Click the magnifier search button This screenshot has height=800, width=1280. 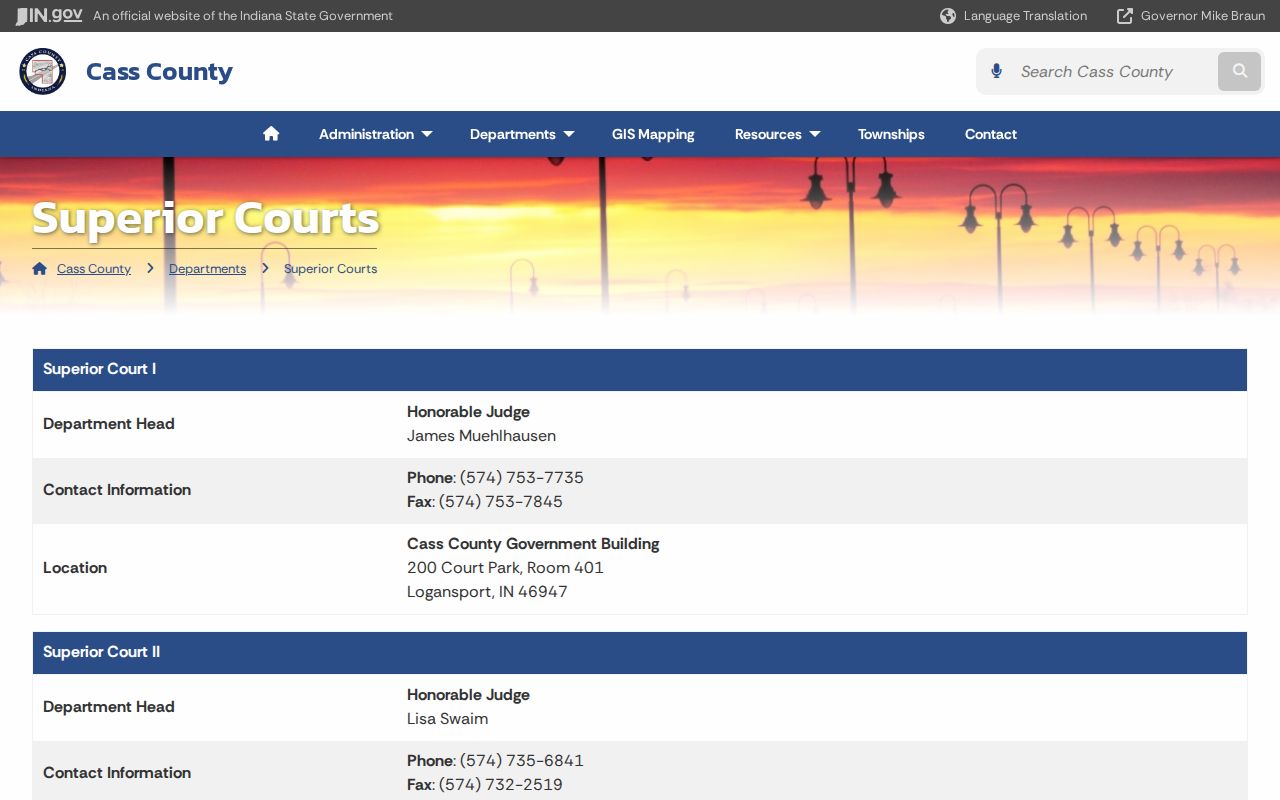(x=1240, y=71)
